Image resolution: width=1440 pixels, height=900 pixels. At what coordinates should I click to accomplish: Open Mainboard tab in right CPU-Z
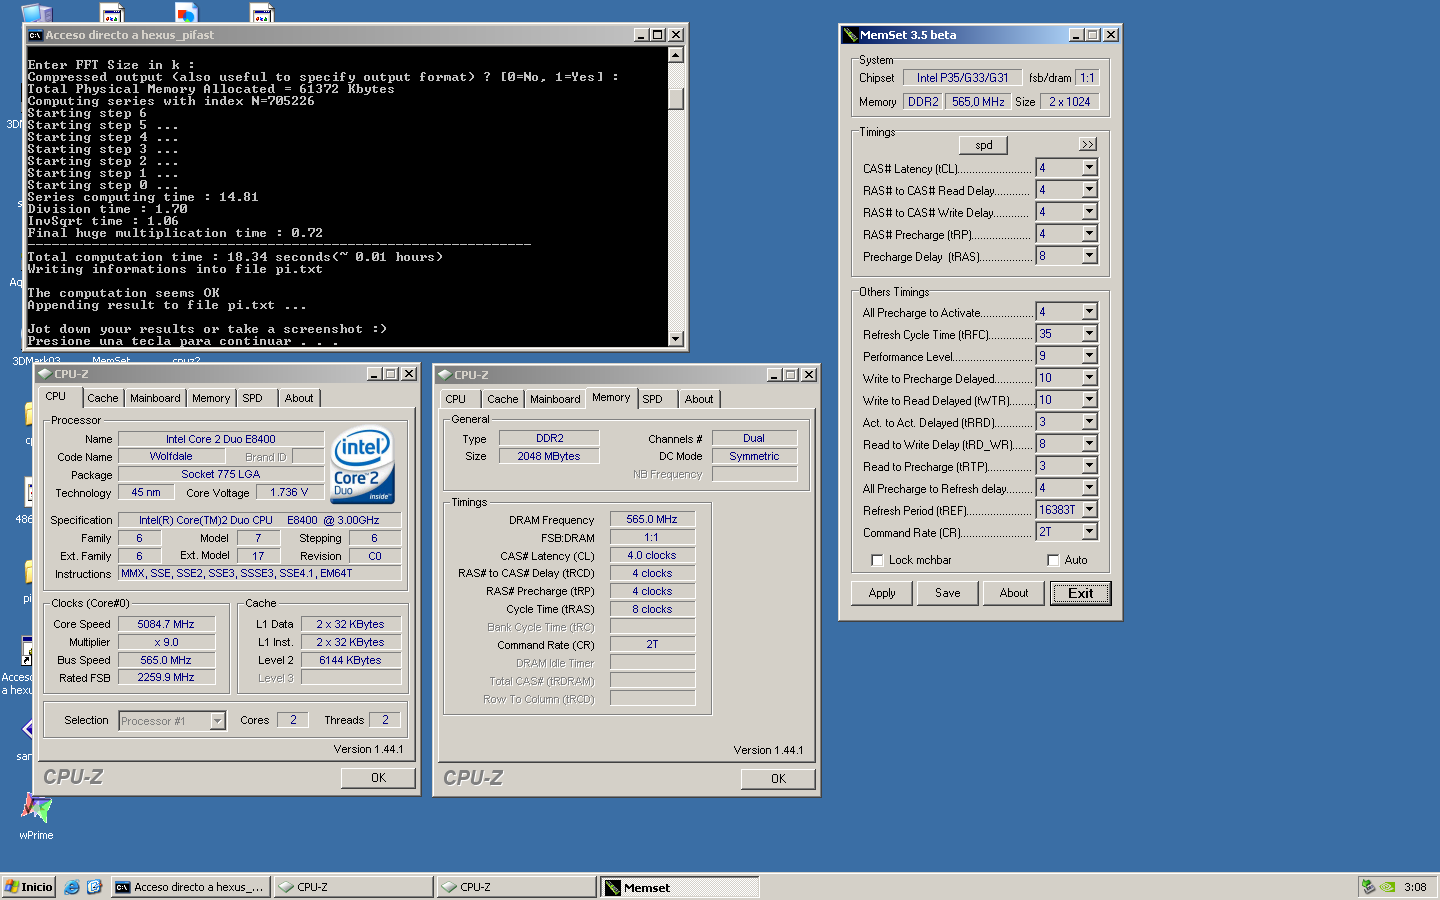555,399
